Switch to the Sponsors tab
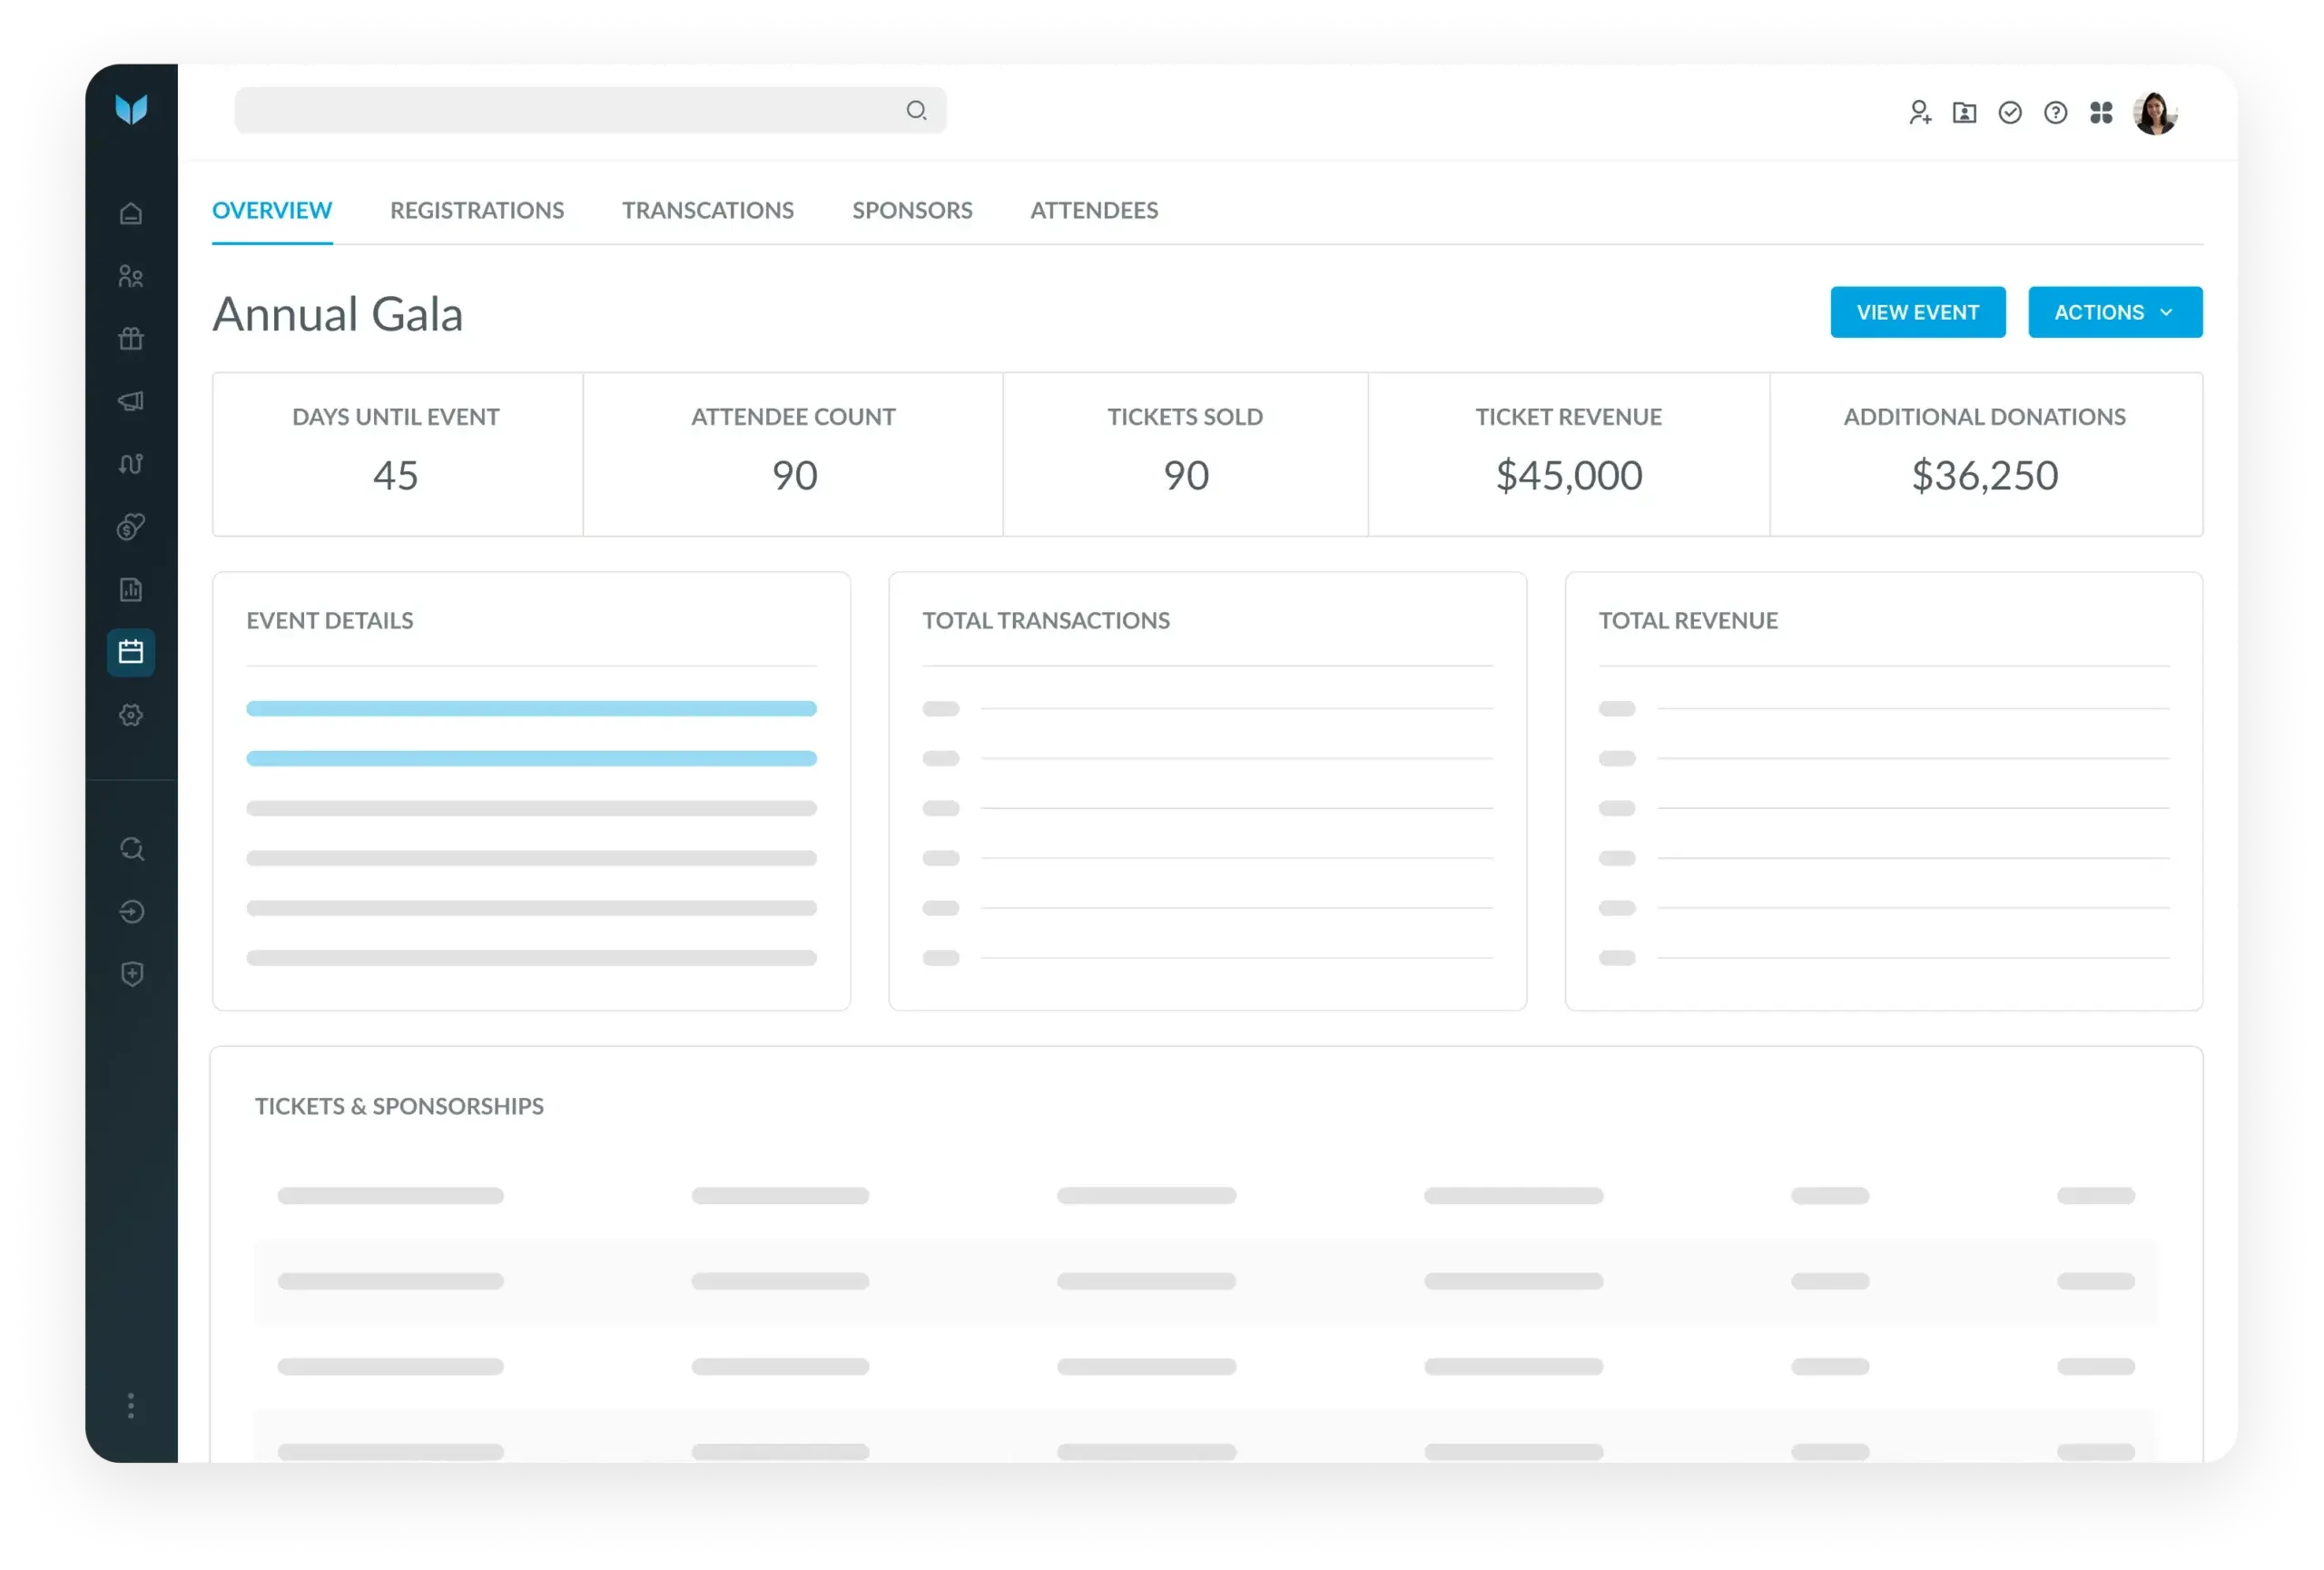Viewport: 2324px width, 1570px height. [x=912, y=210]
